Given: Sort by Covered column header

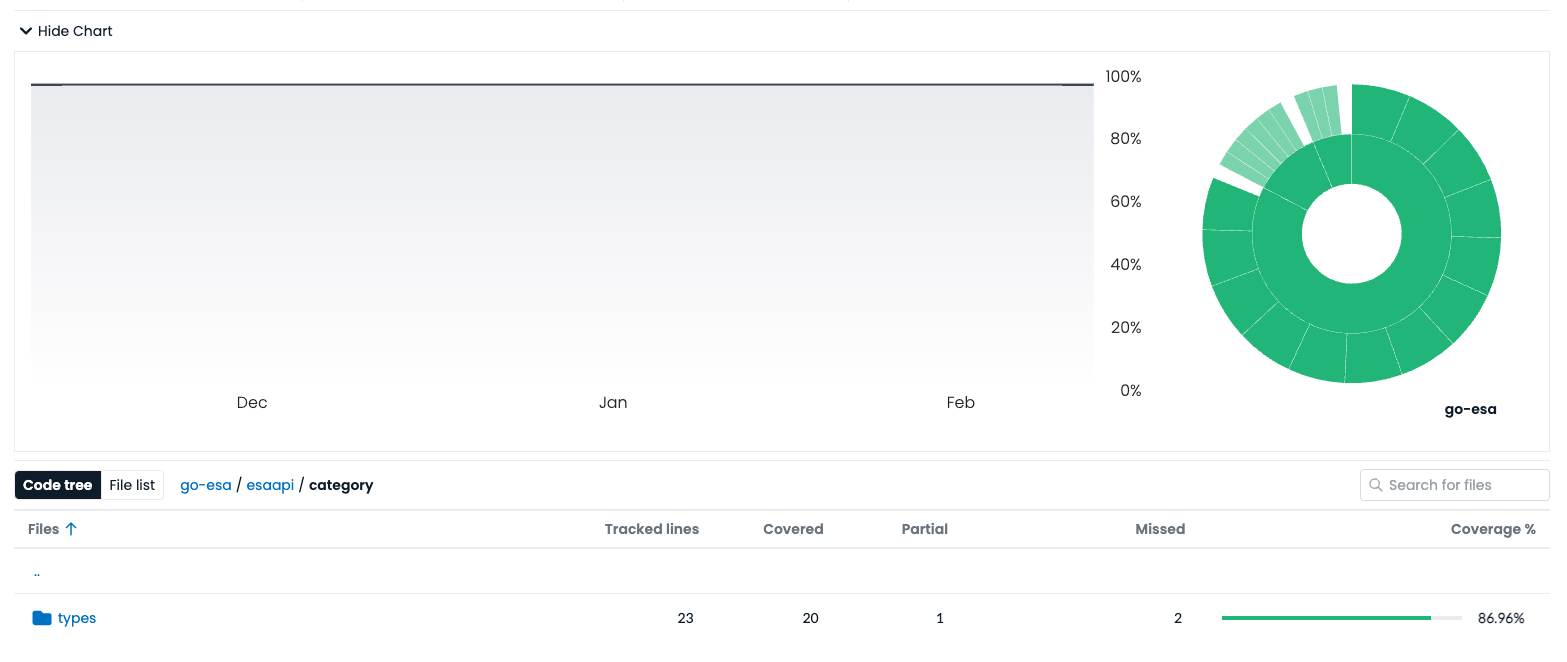Looking at the screenshot, I should coord(792,529).
